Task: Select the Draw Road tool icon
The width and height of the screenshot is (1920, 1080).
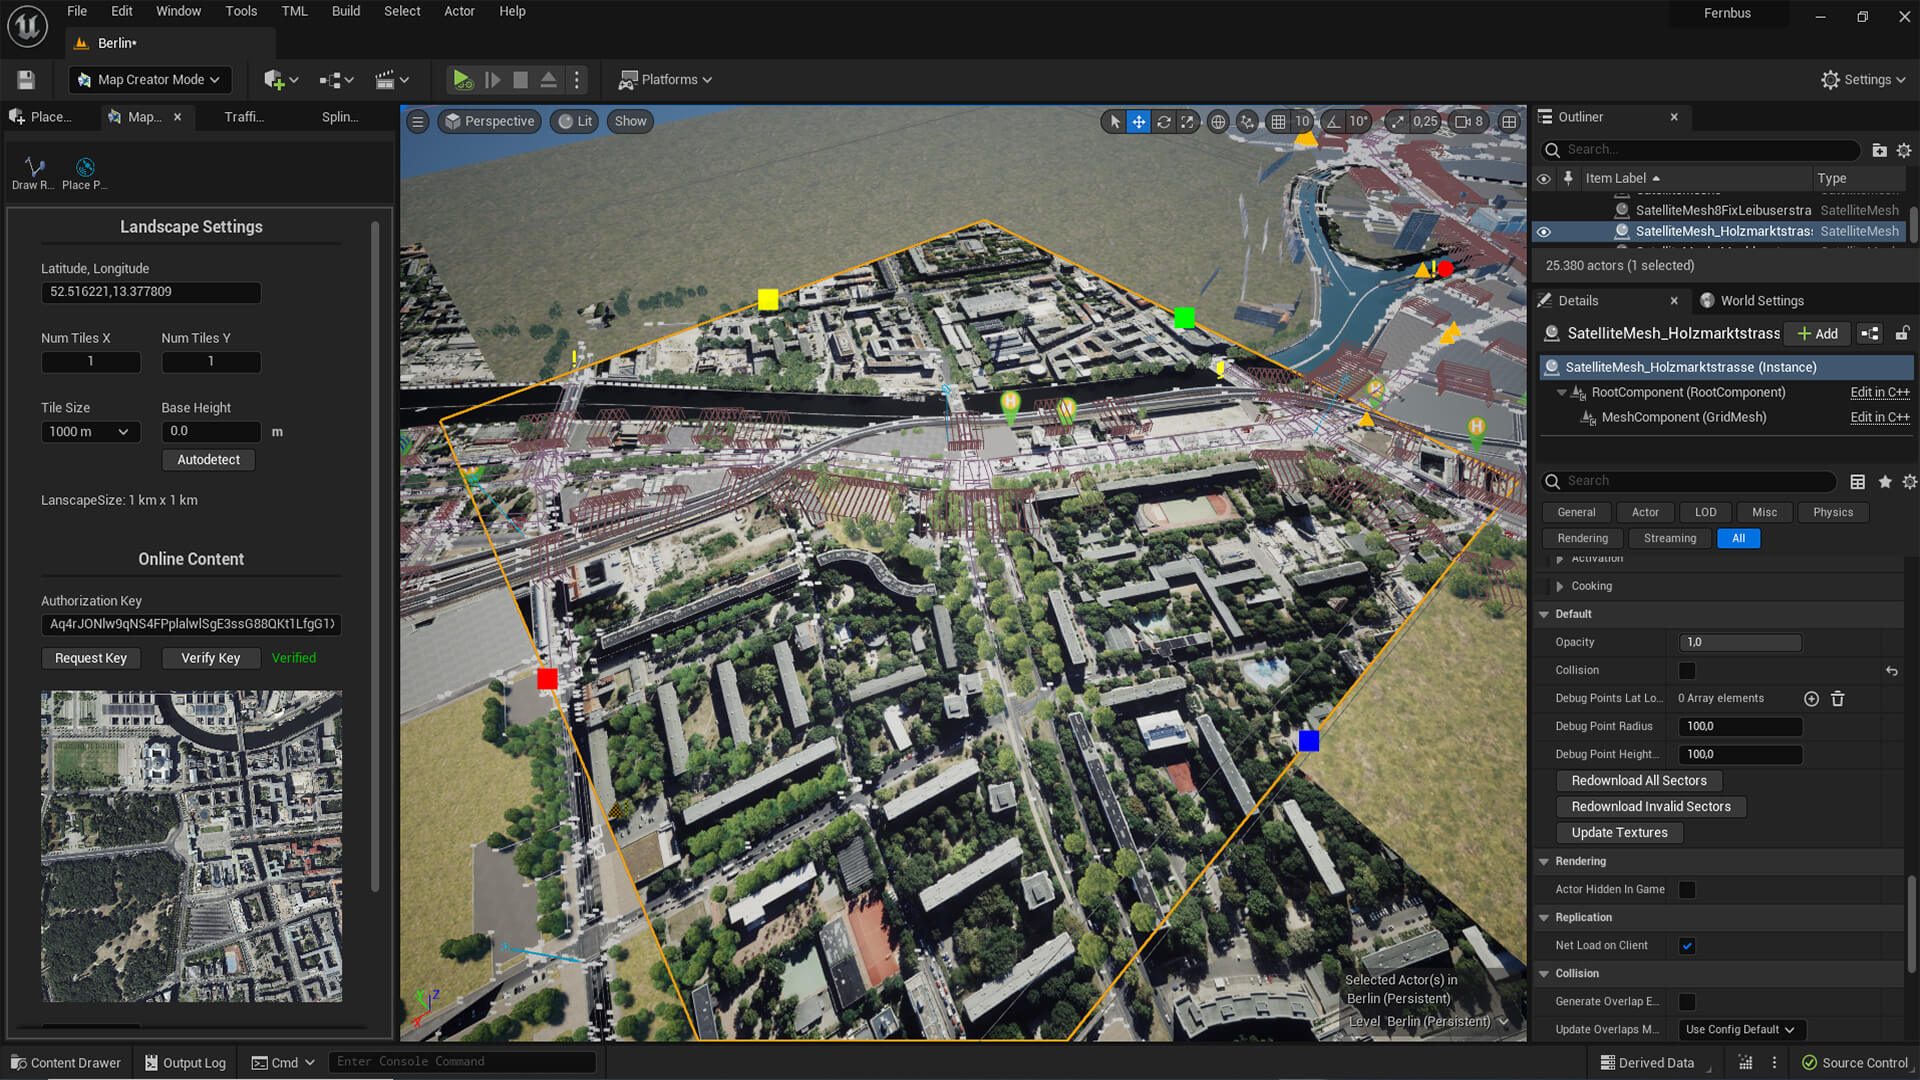Action: point(34,167)
